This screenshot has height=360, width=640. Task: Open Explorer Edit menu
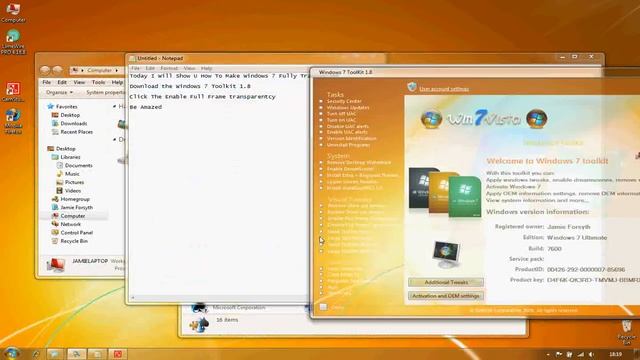click(x=62, y=82)
